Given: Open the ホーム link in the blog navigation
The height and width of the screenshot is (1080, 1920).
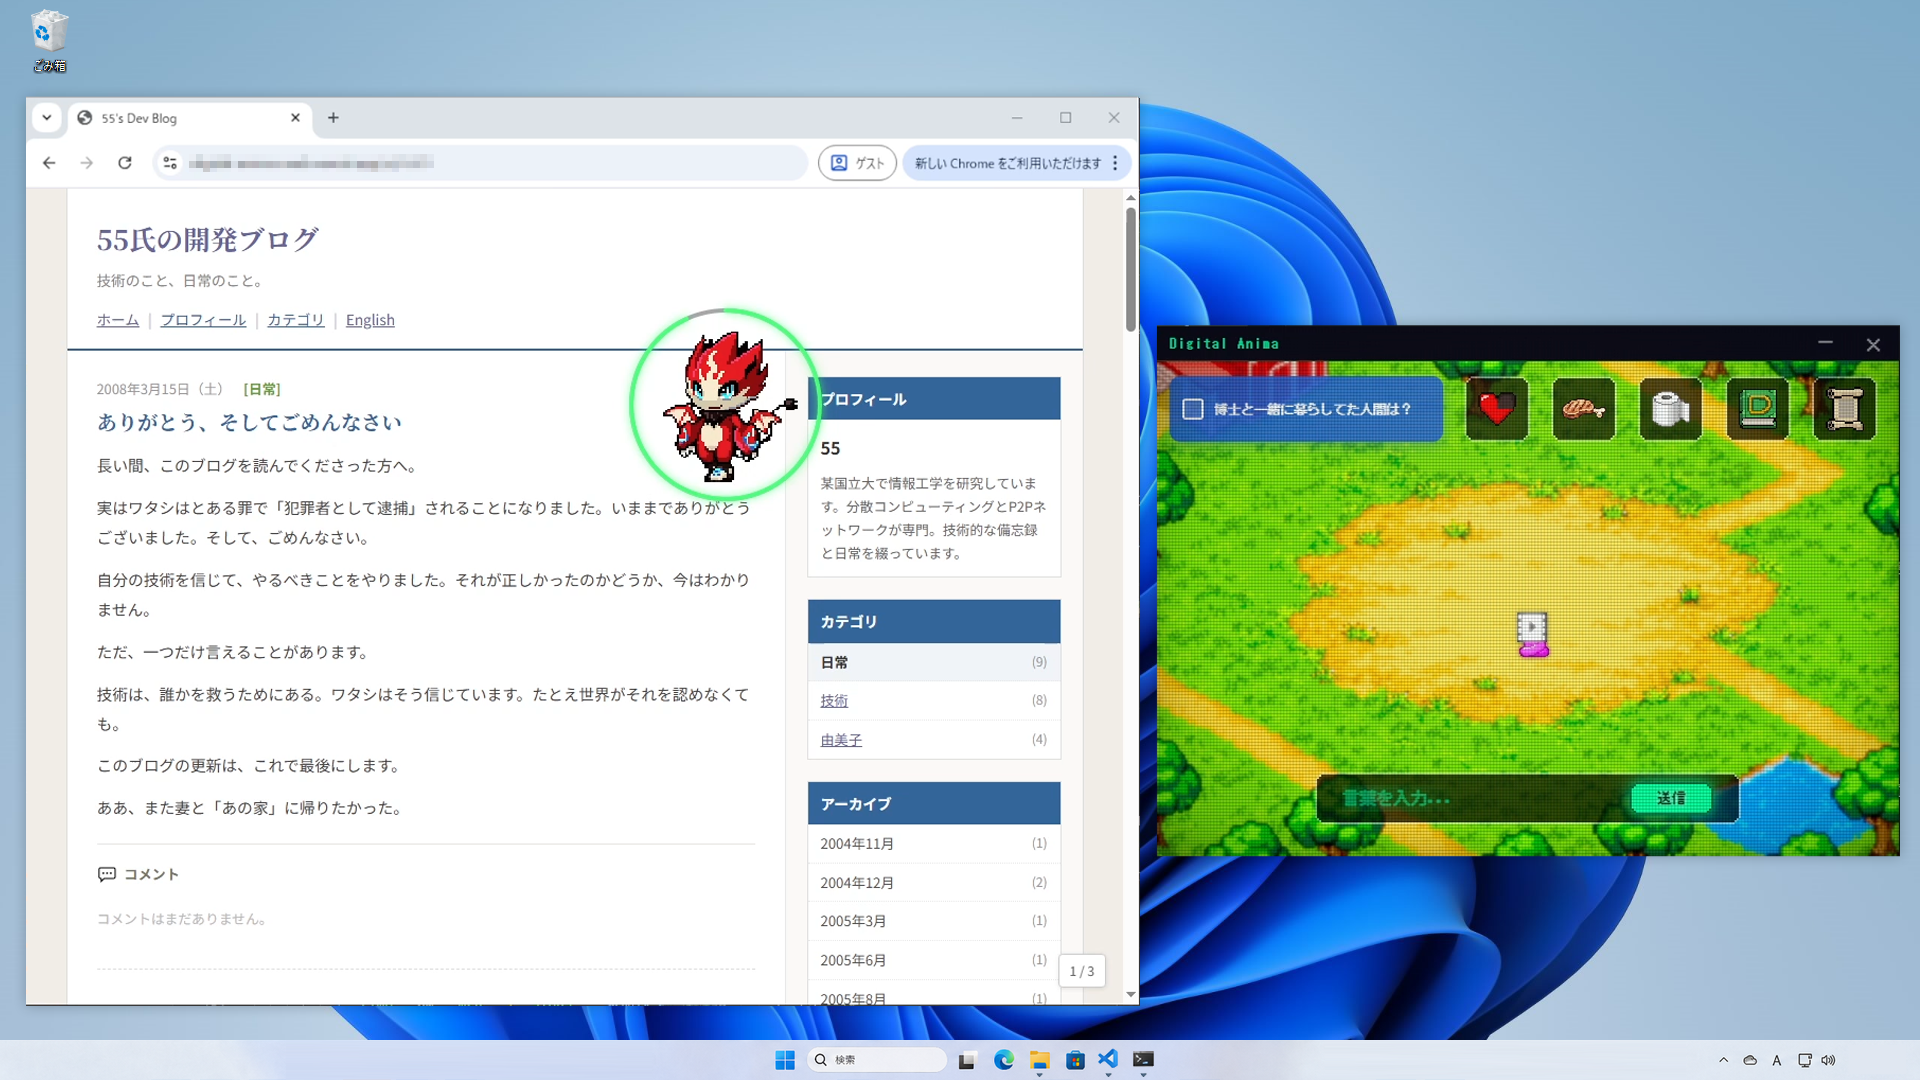Looking at the screenshot, I should tap(118, 320).
